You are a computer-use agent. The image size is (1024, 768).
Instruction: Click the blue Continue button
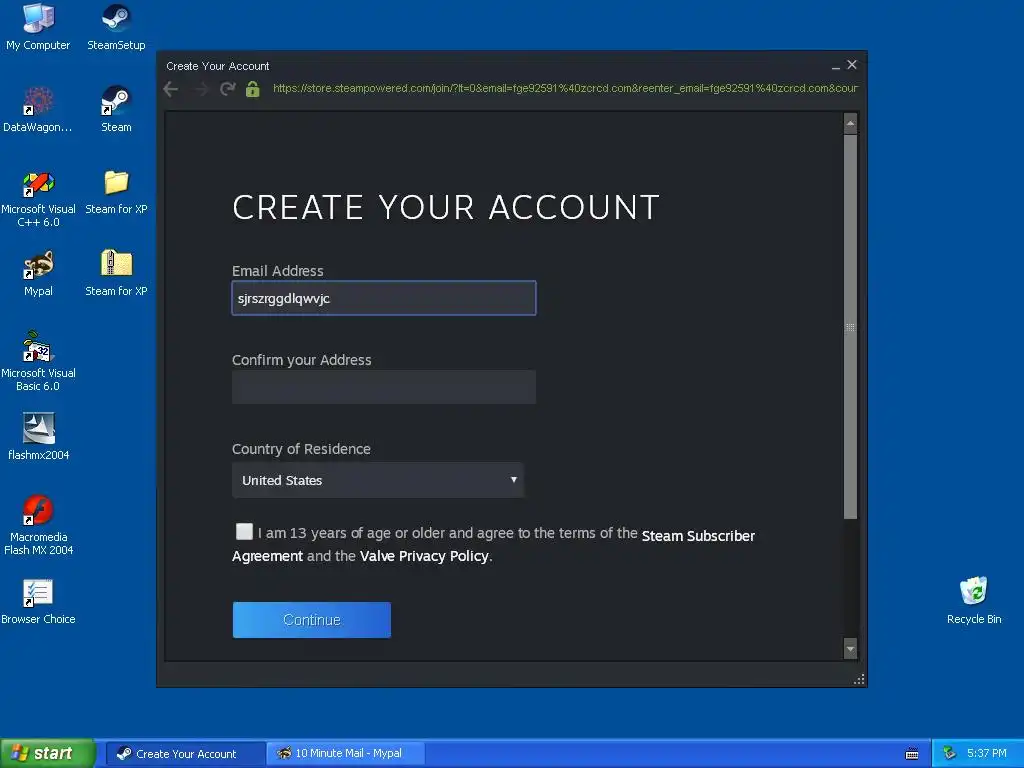coord(312,620)
